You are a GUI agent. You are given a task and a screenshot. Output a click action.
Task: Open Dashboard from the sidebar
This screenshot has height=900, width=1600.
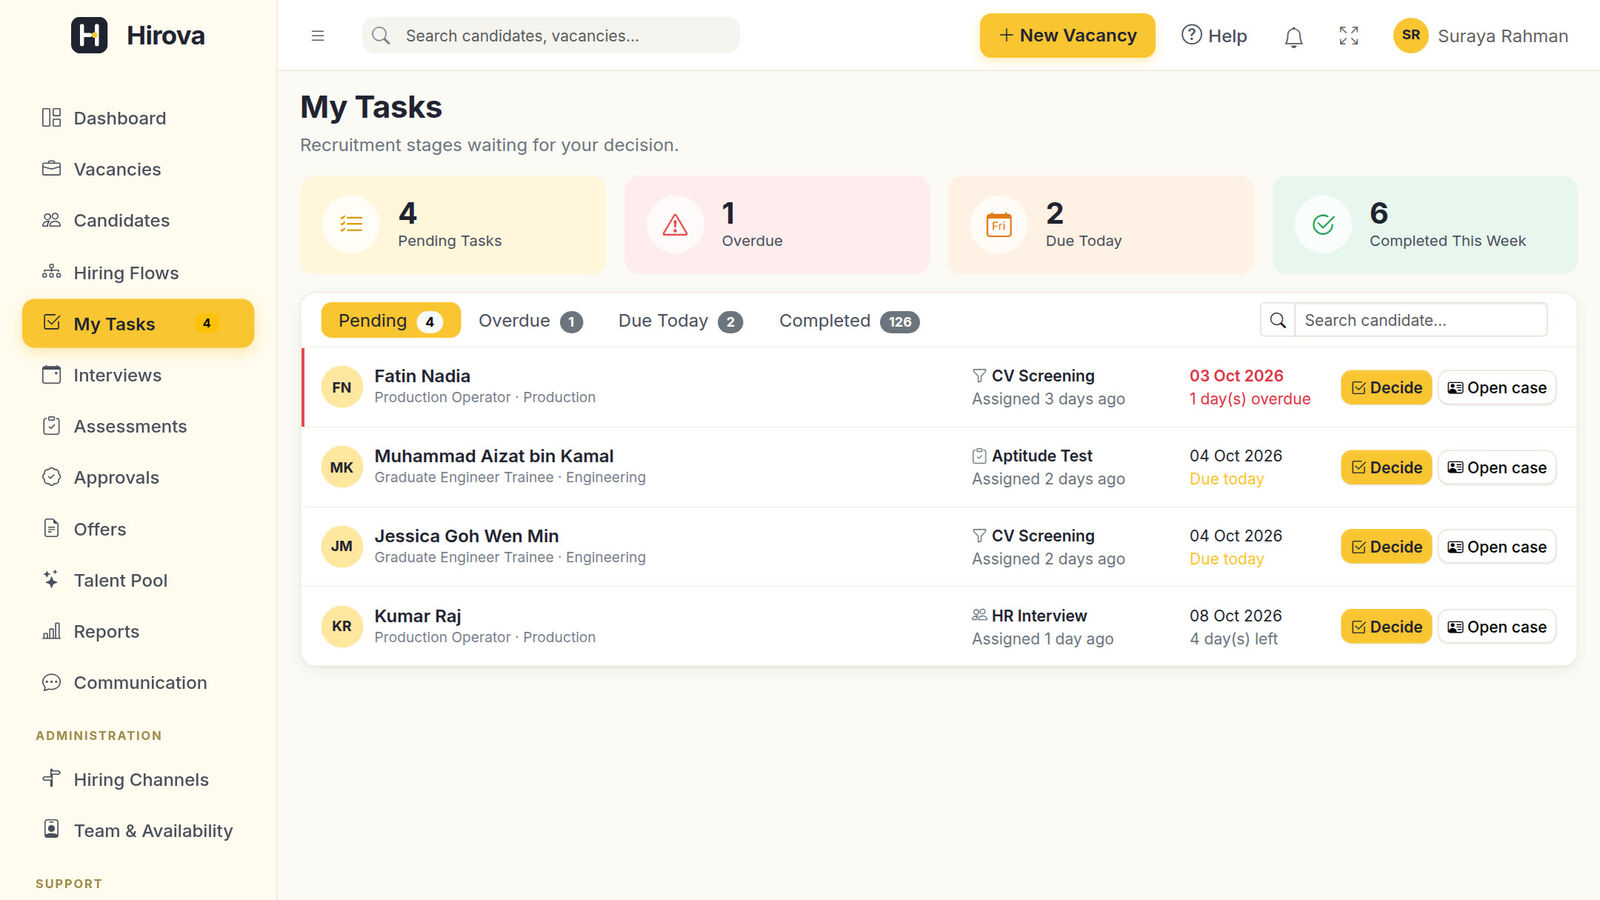click(x=138, y=118)
